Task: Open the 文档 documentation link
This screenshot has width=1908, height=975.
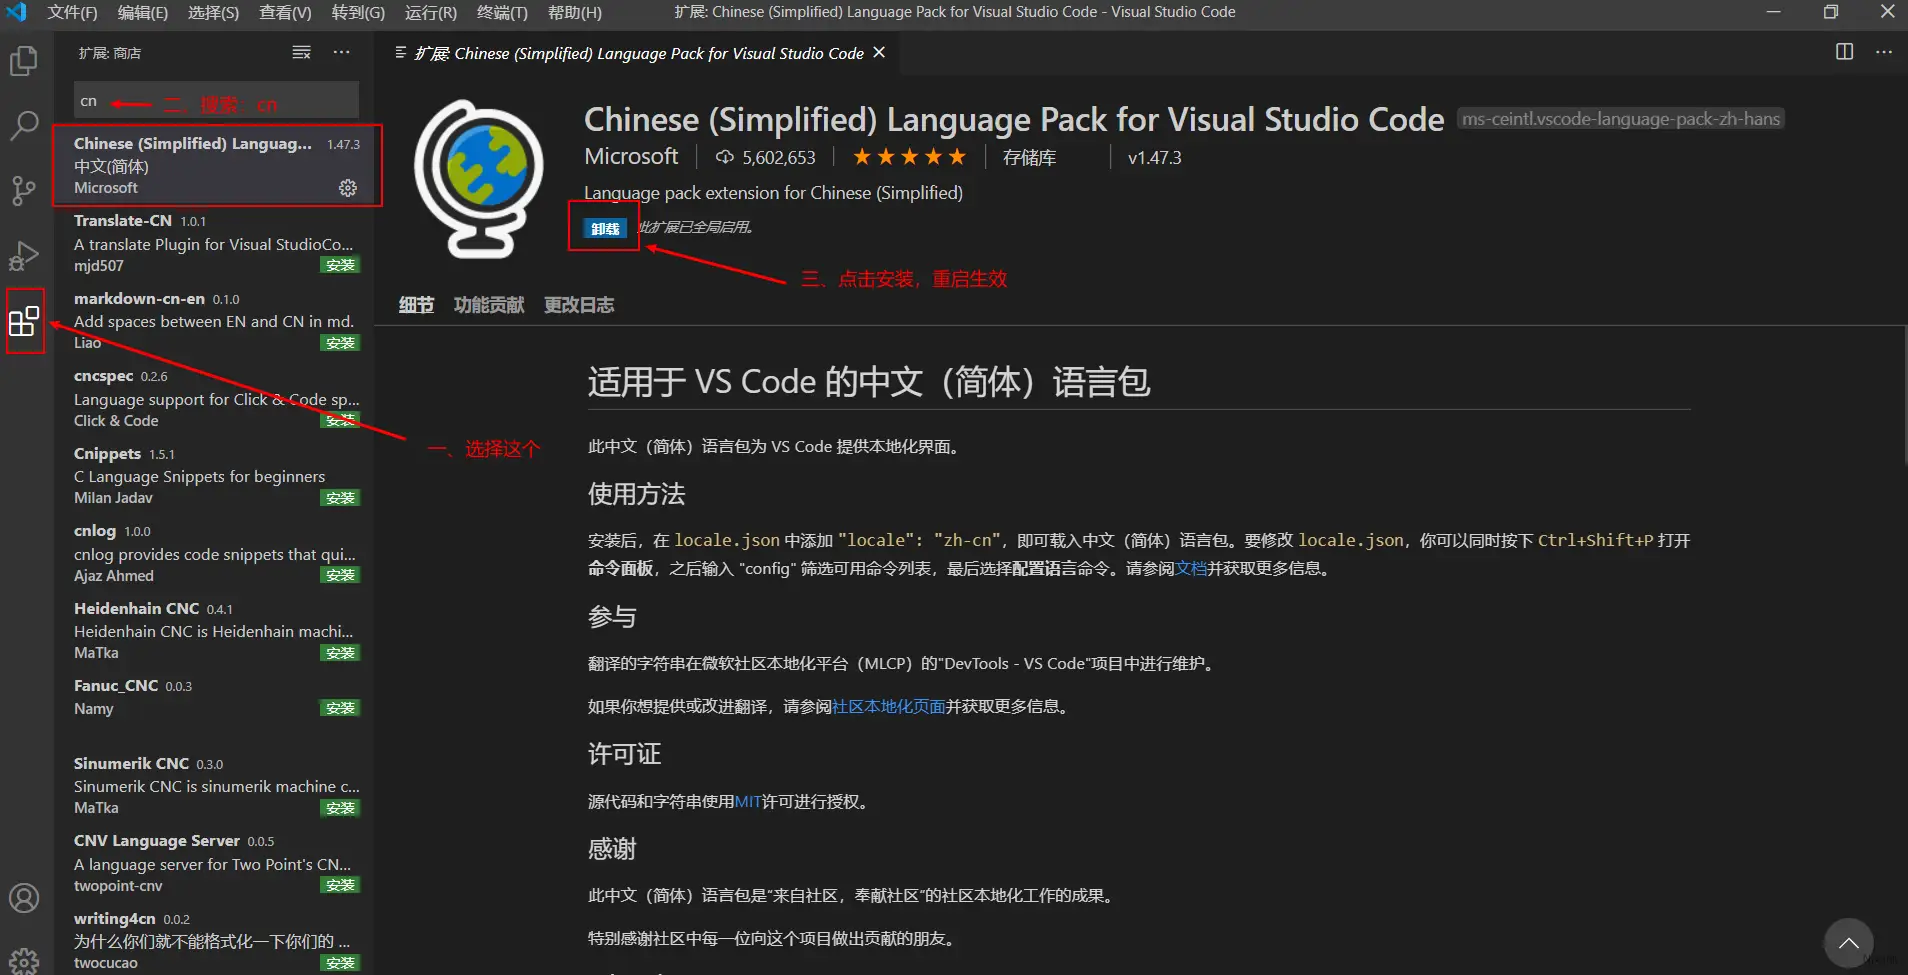Action: click(x=1191, y=568)
